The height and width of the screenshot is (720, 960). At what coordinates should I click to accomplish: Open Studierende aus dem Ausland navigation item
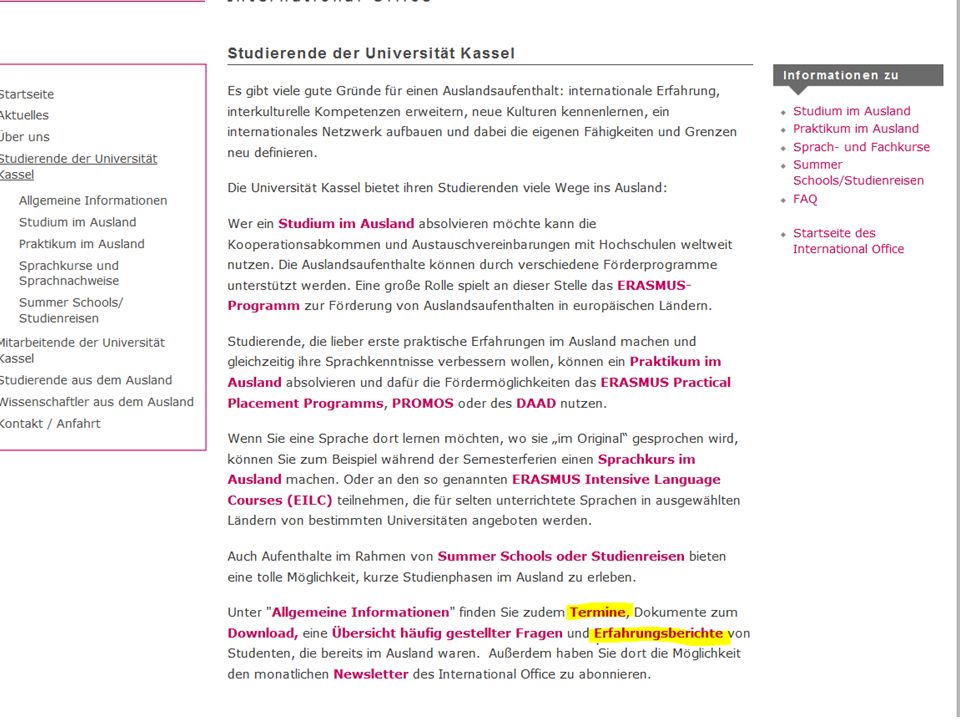click(86, 380)
